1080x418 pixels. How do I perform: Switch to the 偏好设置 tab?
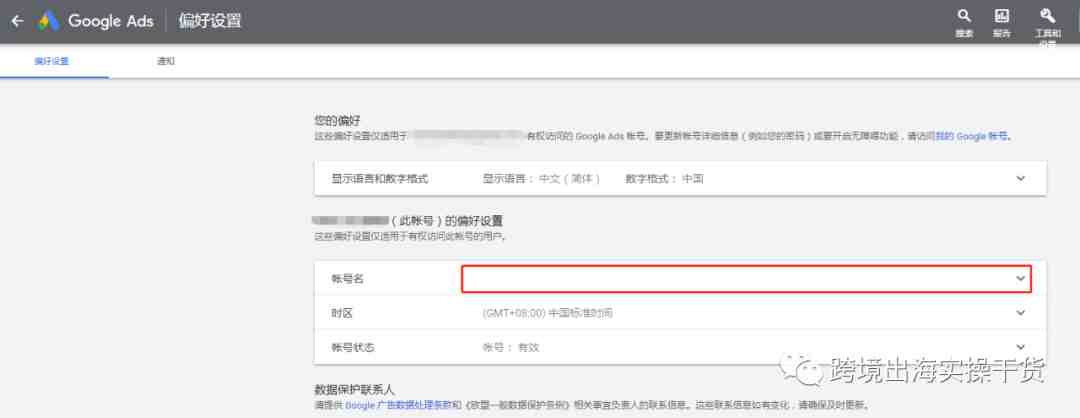(51, 62)
